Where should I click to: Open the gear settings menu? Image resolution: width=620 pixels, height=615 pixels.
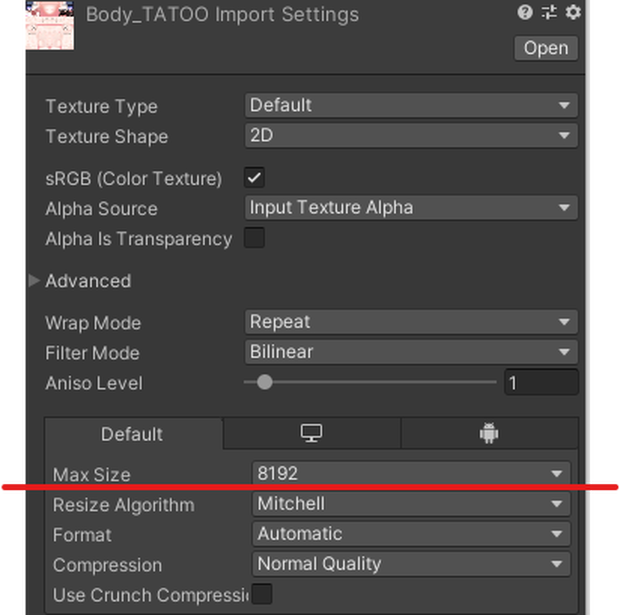573,13
